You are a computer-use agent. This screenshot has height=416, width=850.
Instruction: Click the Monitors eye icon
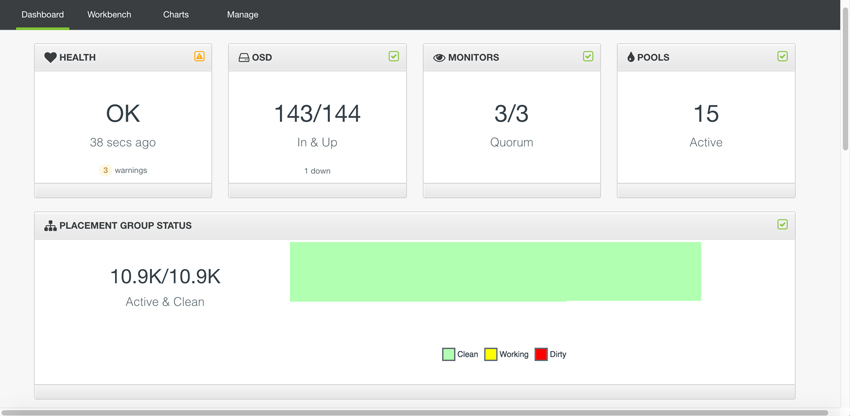439,57
